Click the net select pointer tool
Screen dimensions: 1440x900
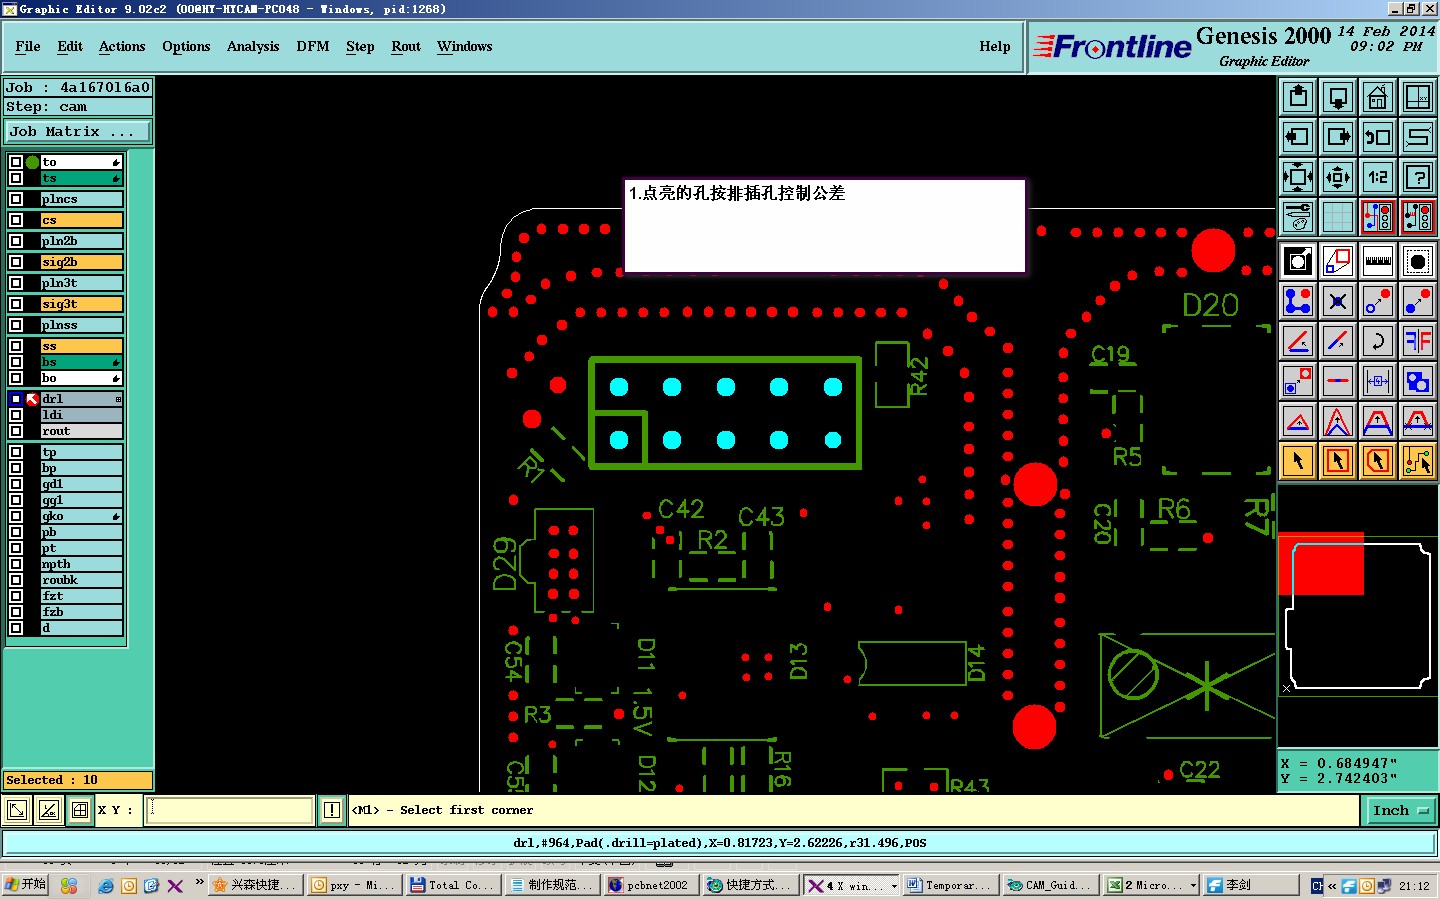1418,461
